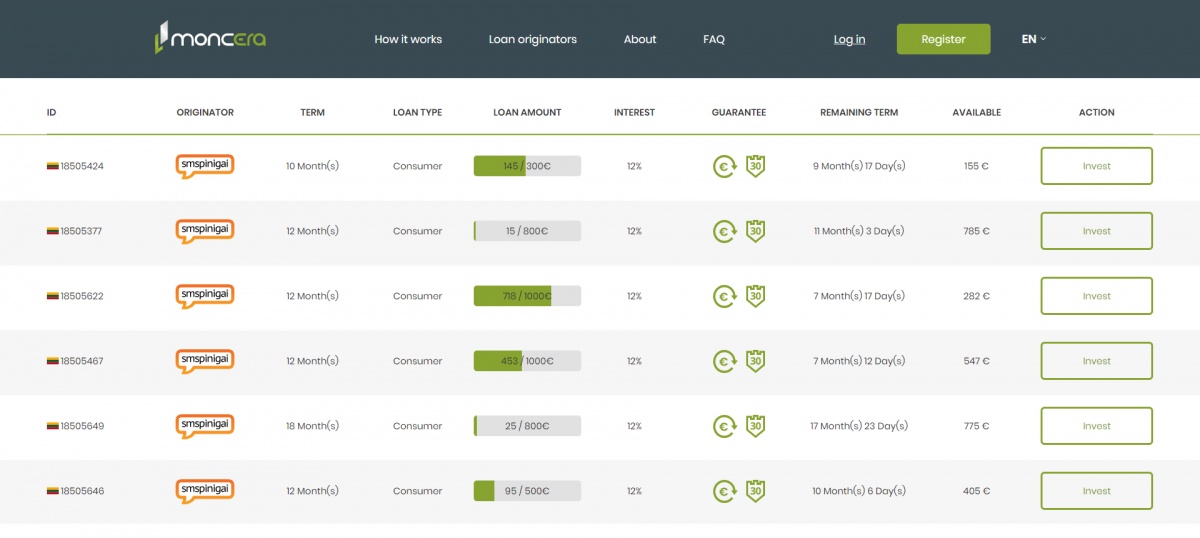The width and height of the screenshot is (1200, 538).
Task: Click smspinigai logo in loan 18505646 row
Action: point(205,491)
